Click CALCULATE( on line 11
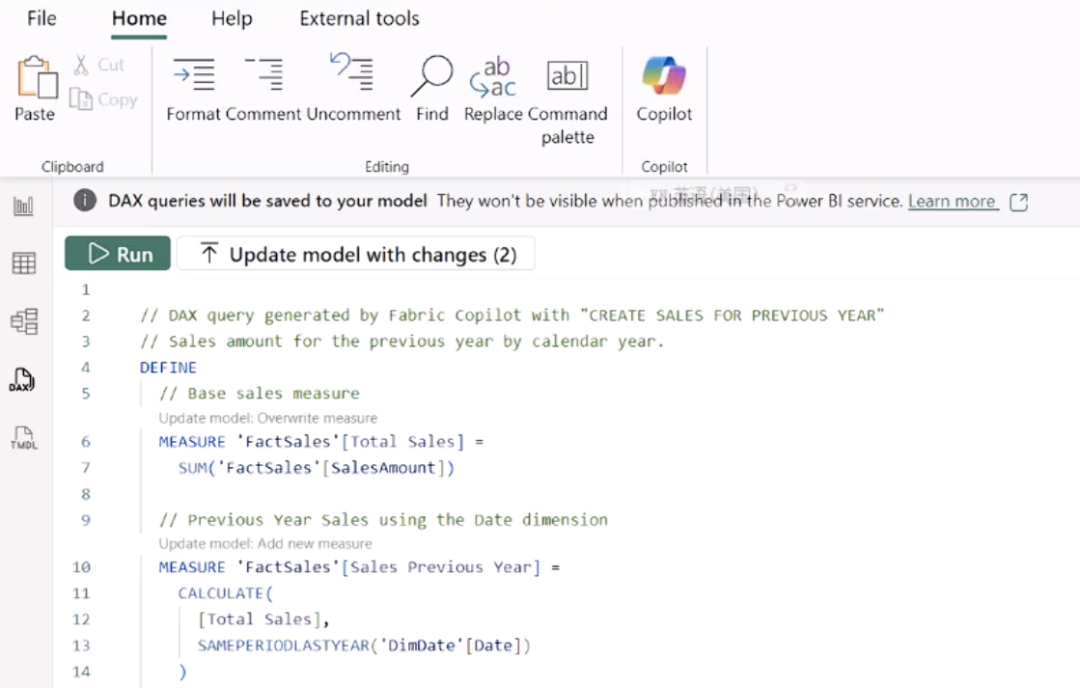Viewport: 1080px width, 688px height. [225, 593]
